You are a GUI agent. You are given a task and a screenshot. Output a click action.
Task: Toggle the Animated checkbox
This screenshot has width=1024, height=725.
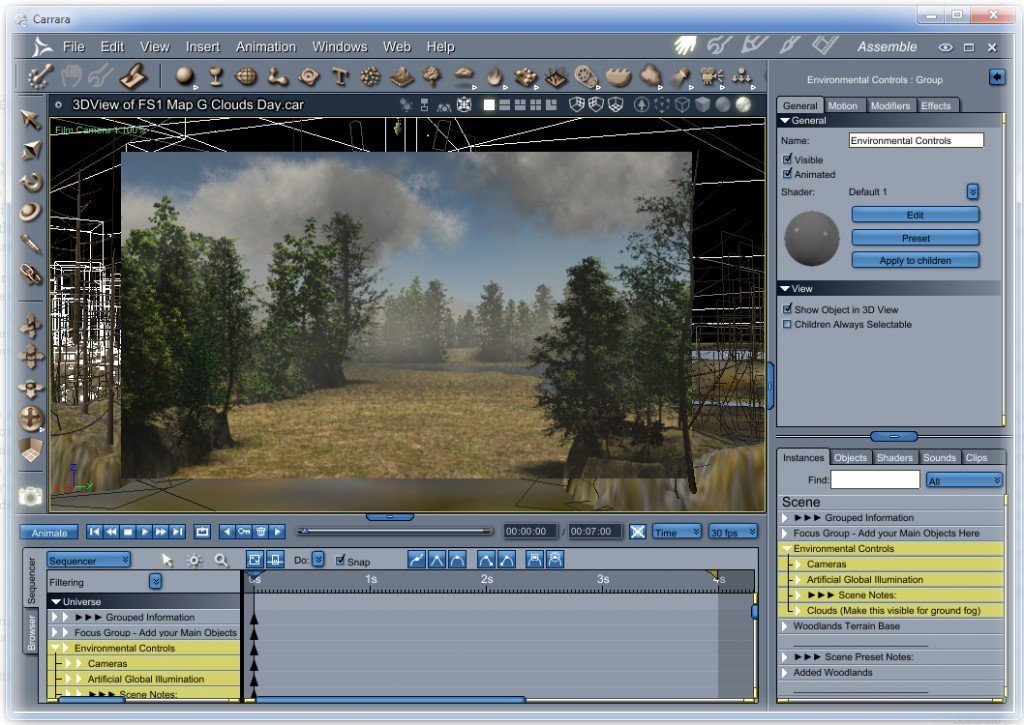[x=787, y=174]
